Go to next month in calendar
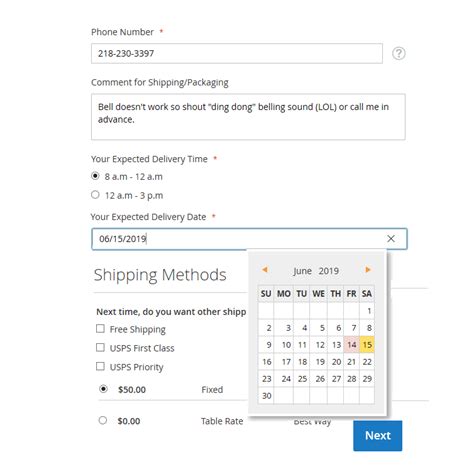The image size is (474, 474). pos(368,270)
